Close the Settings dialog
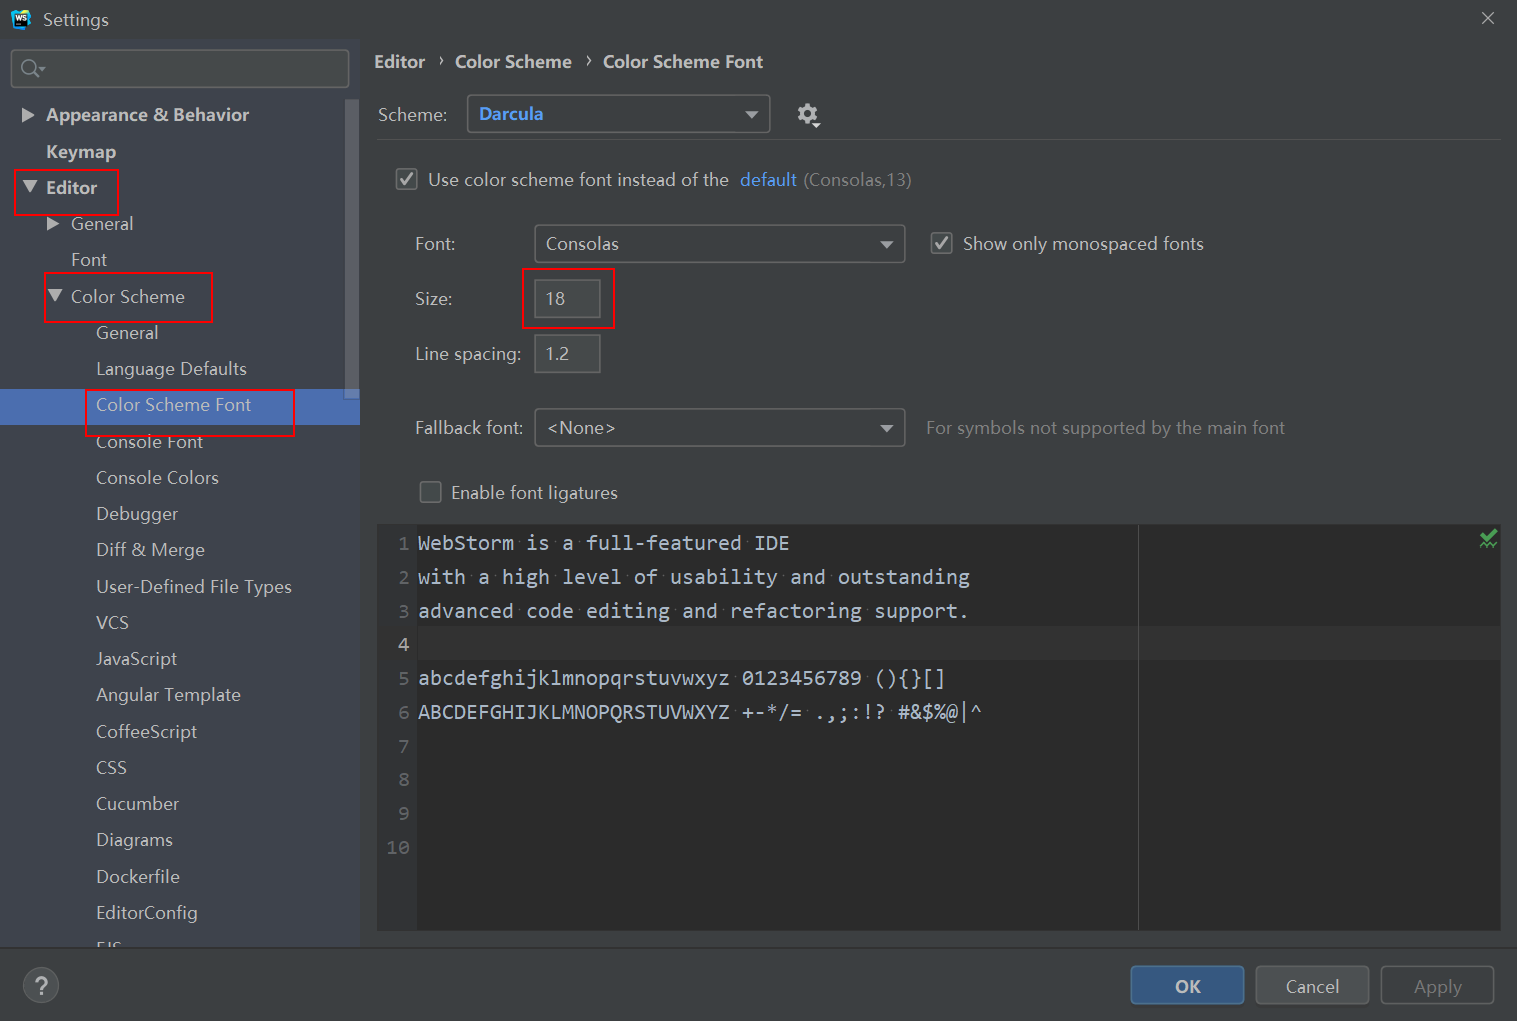The image size is (1517, 1021). (x=1488, y=18)
